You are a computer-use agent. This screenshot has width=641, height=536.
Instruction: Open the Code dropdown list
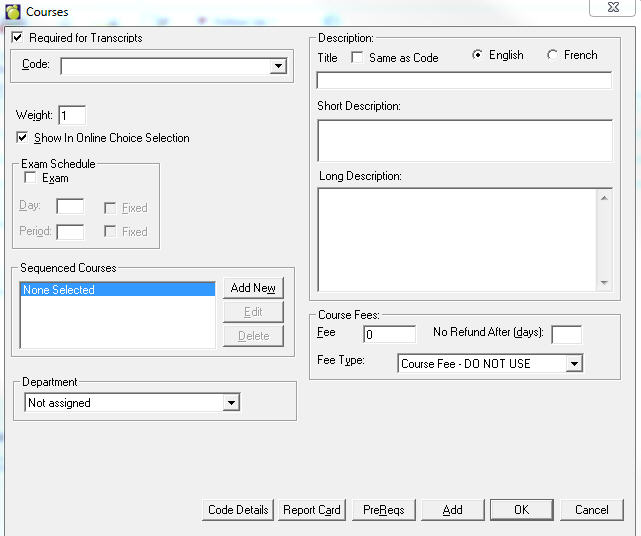[278, 67]
